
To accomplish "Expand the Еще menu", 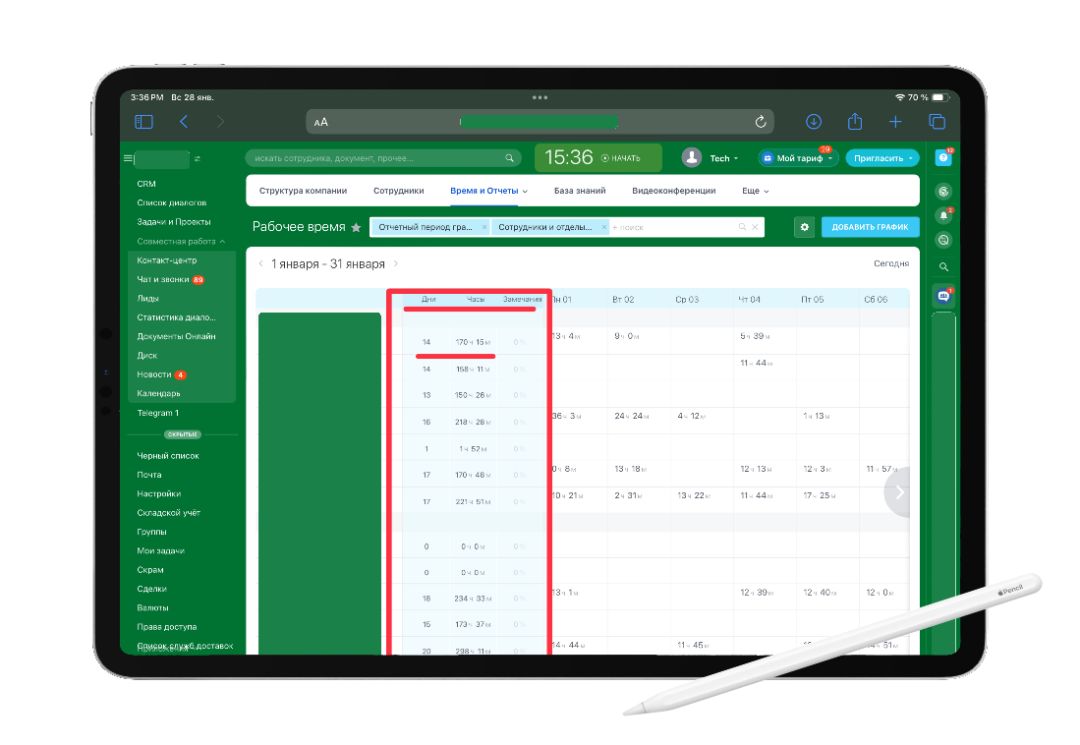I will pyautogui.click(x=755, y=191).
